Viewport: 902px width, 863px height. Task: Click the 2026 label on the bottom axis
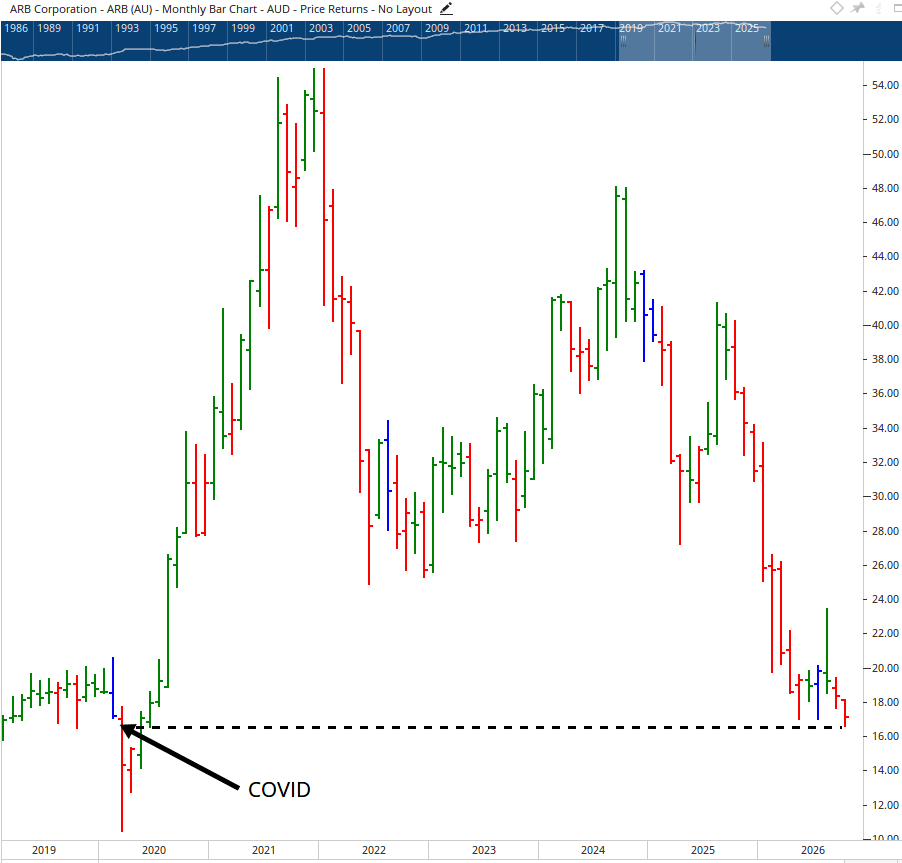pyautogui.click(x=813, y=850)
